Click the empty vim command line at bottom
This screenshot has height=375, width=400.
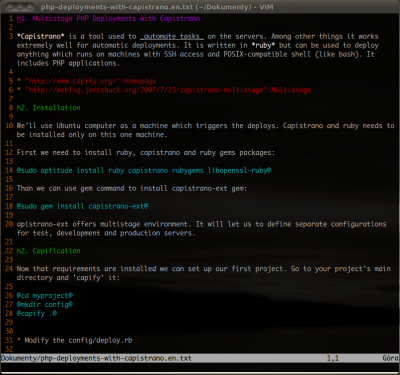(200, 367)
